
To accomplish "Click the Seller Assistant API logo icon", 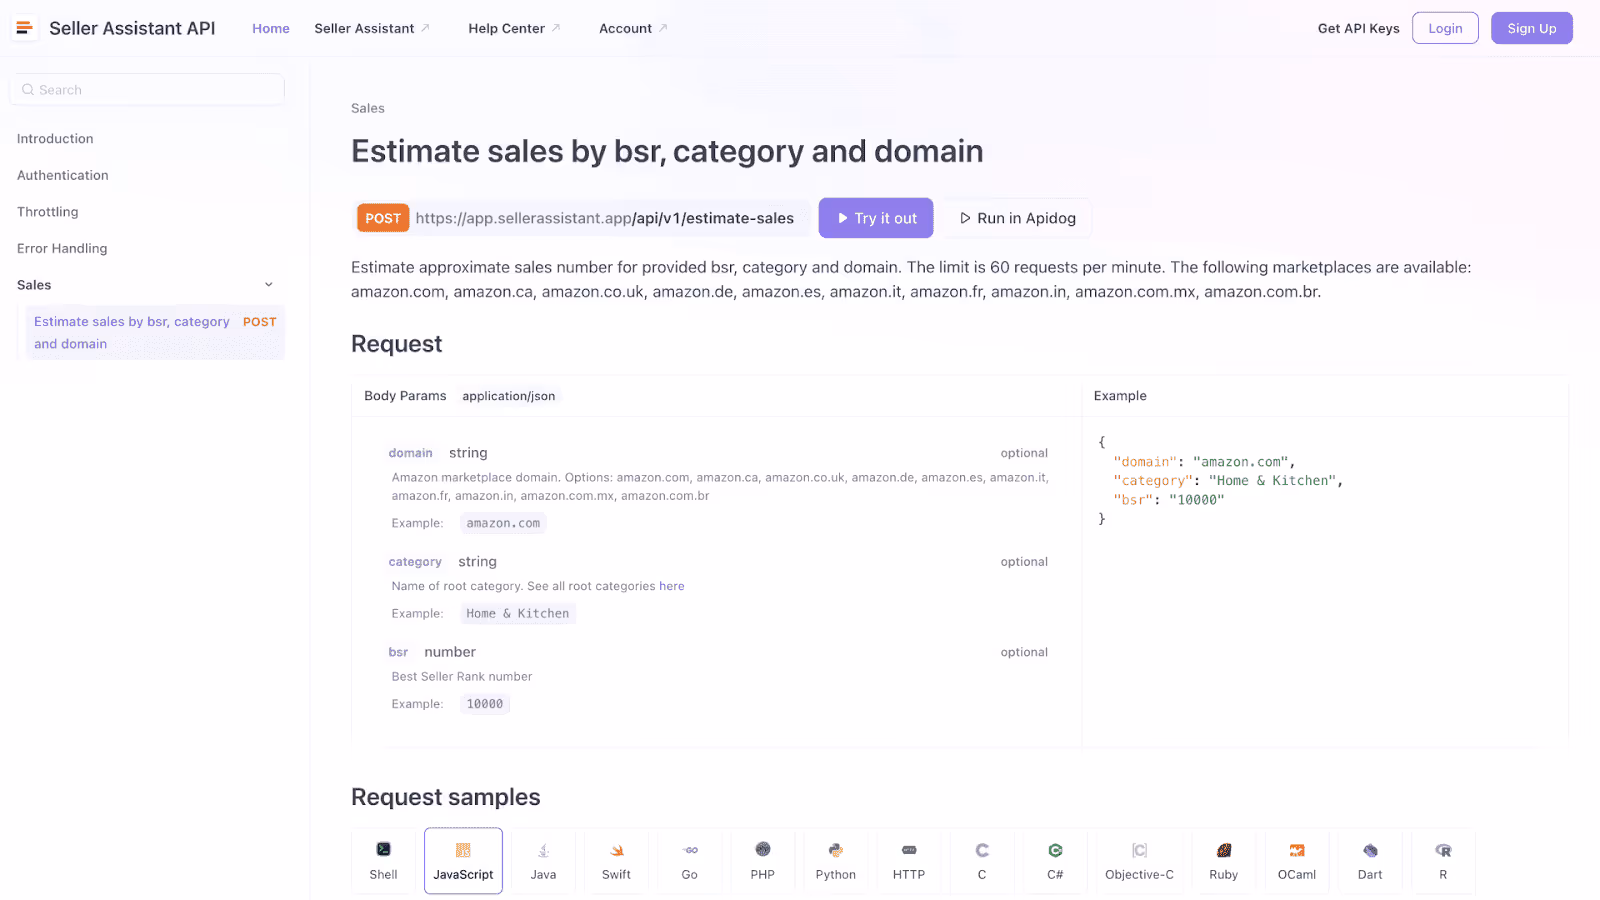I will pos(25,28).
